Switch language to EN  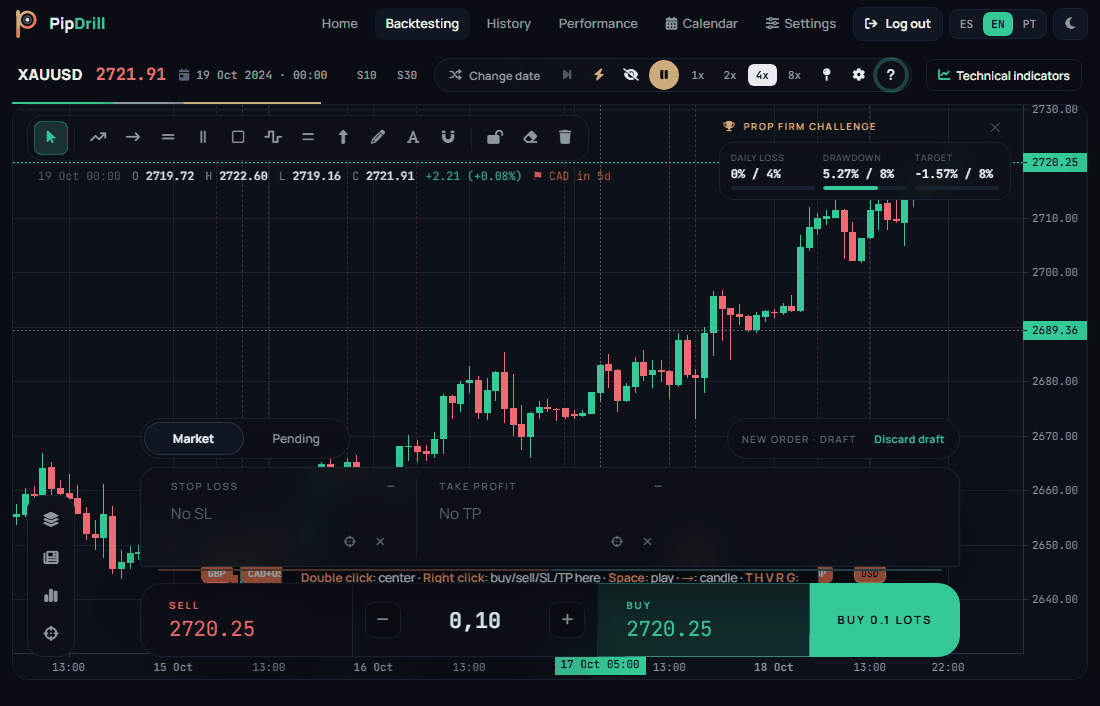tap(998, 24)
